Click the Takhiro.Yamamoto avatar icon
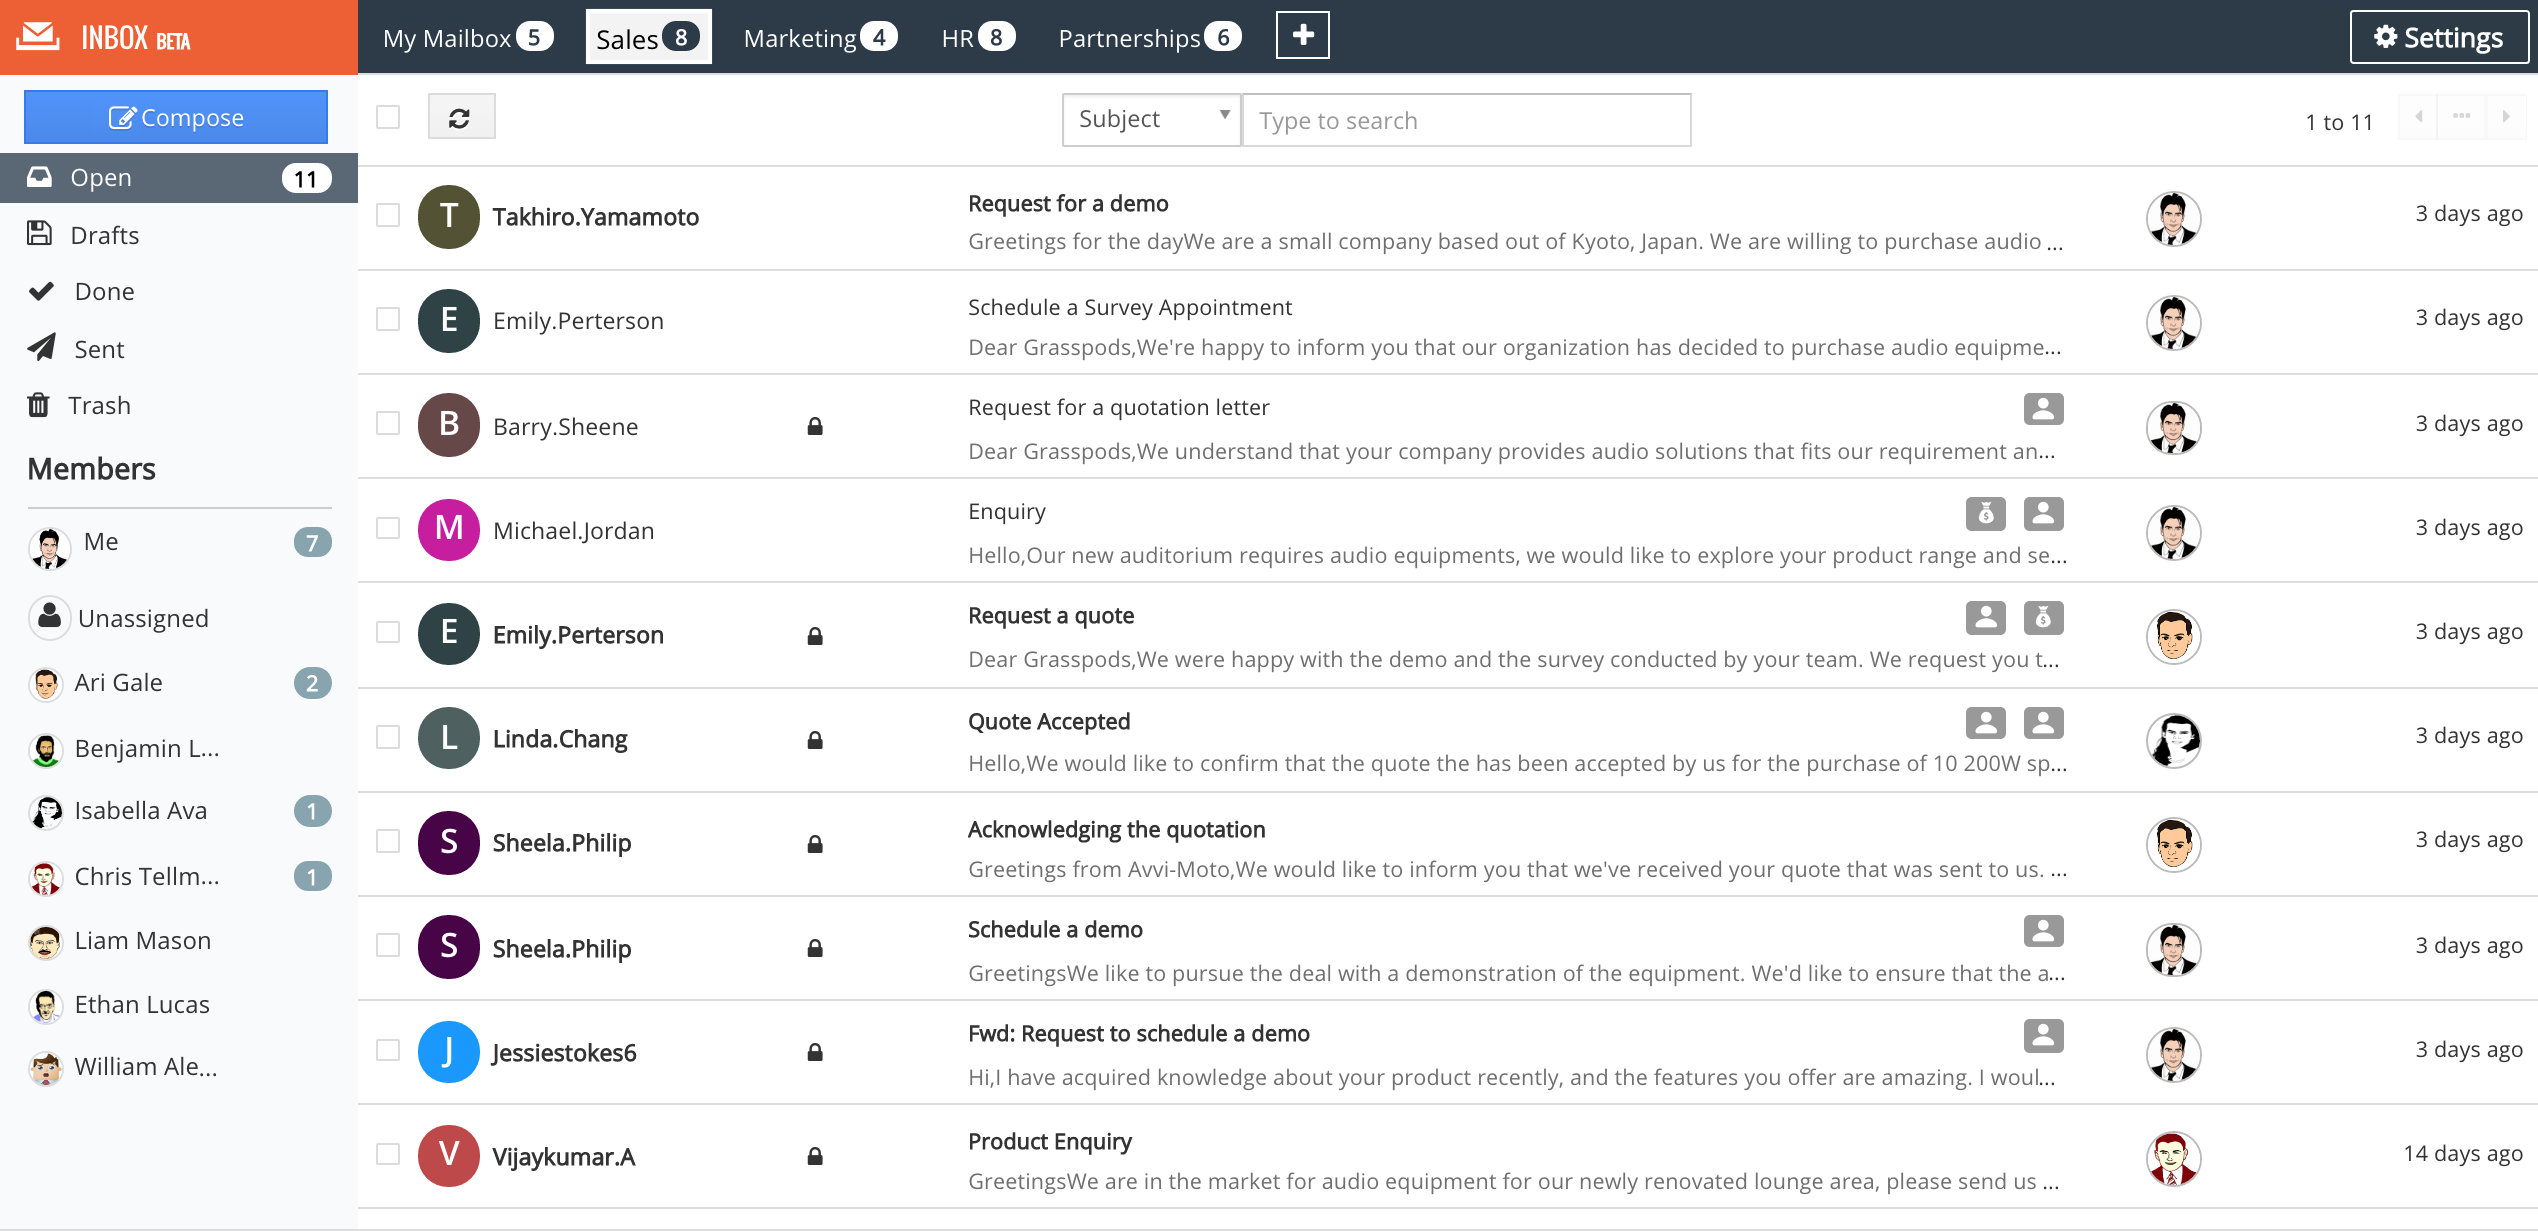The image size is (2538, 1231). 448,215
